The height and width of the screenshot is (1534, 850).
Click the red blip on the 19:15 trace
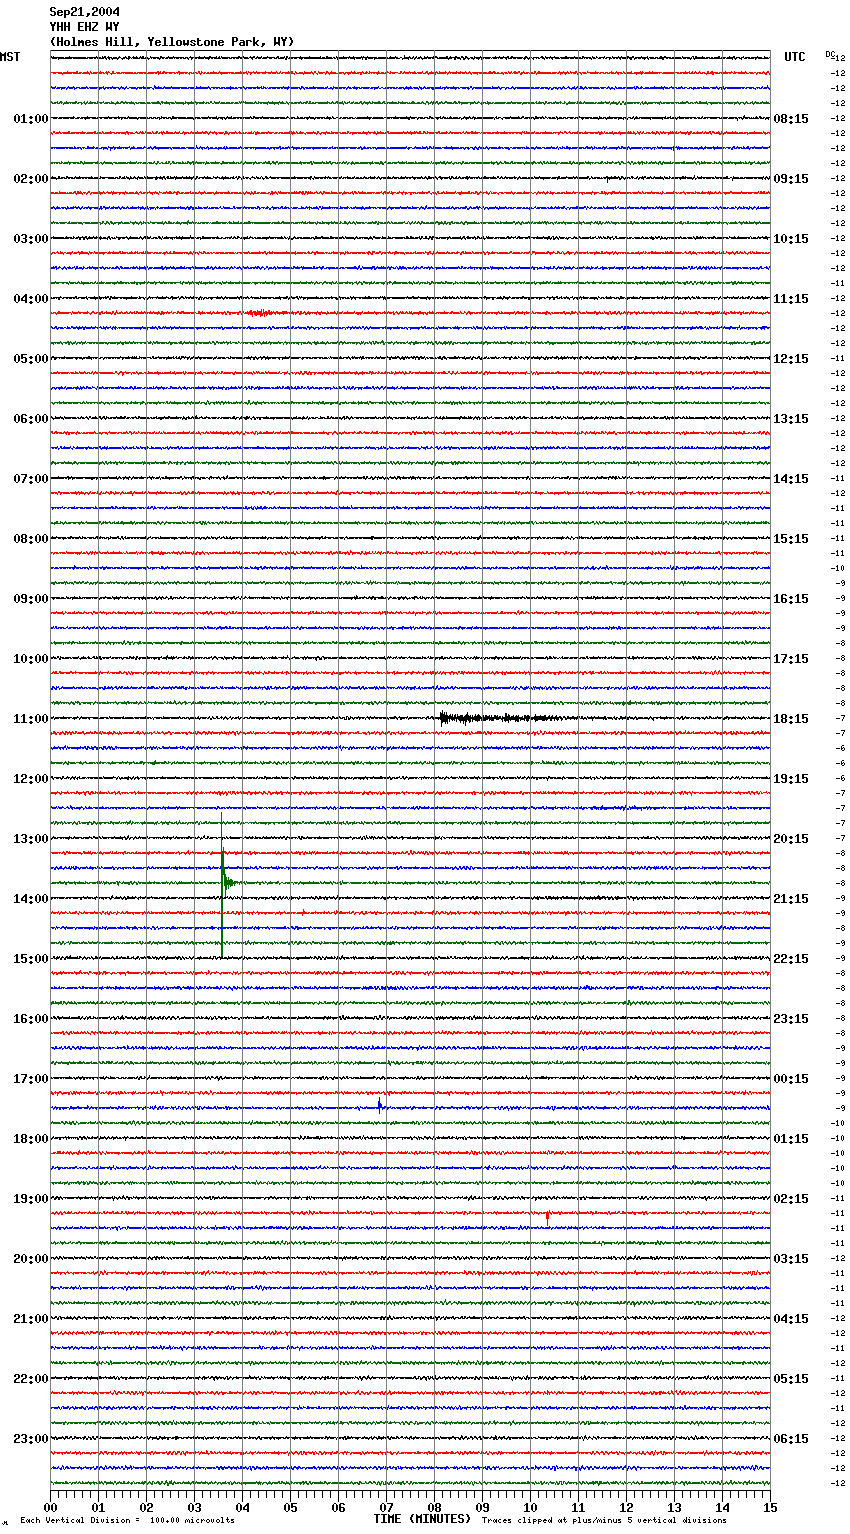pyautogui.click(x=547, y=1216)
